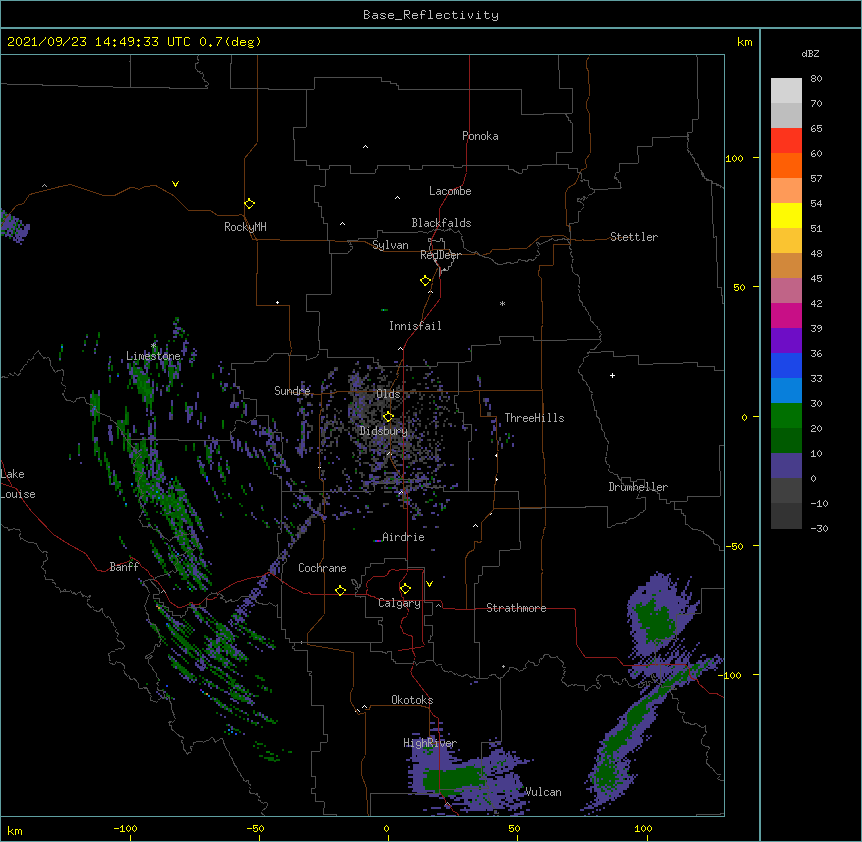Click the 36 dBZ blue legend swatch

tap(786, 365)
